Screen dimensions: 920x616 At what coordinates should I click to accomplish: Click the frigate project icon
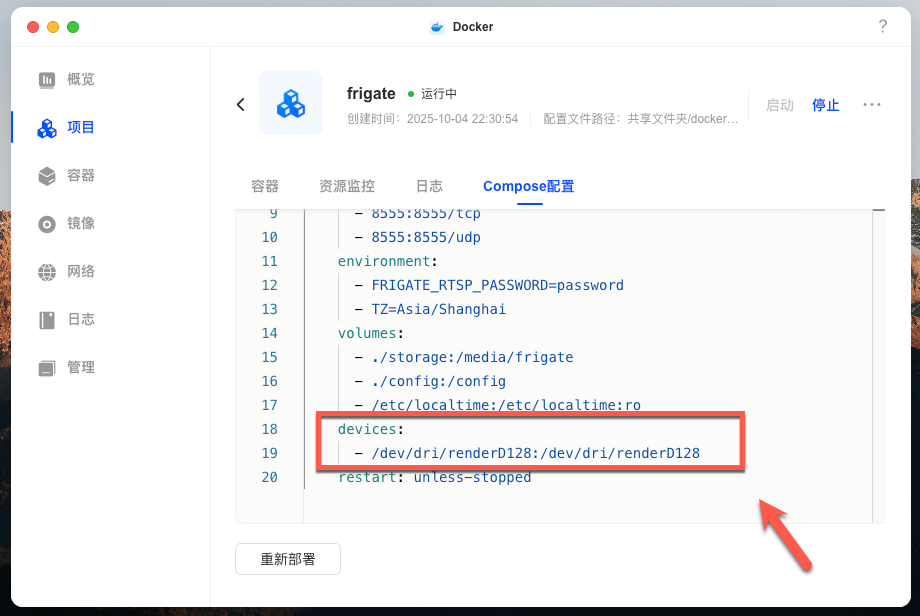coord(291,103)
